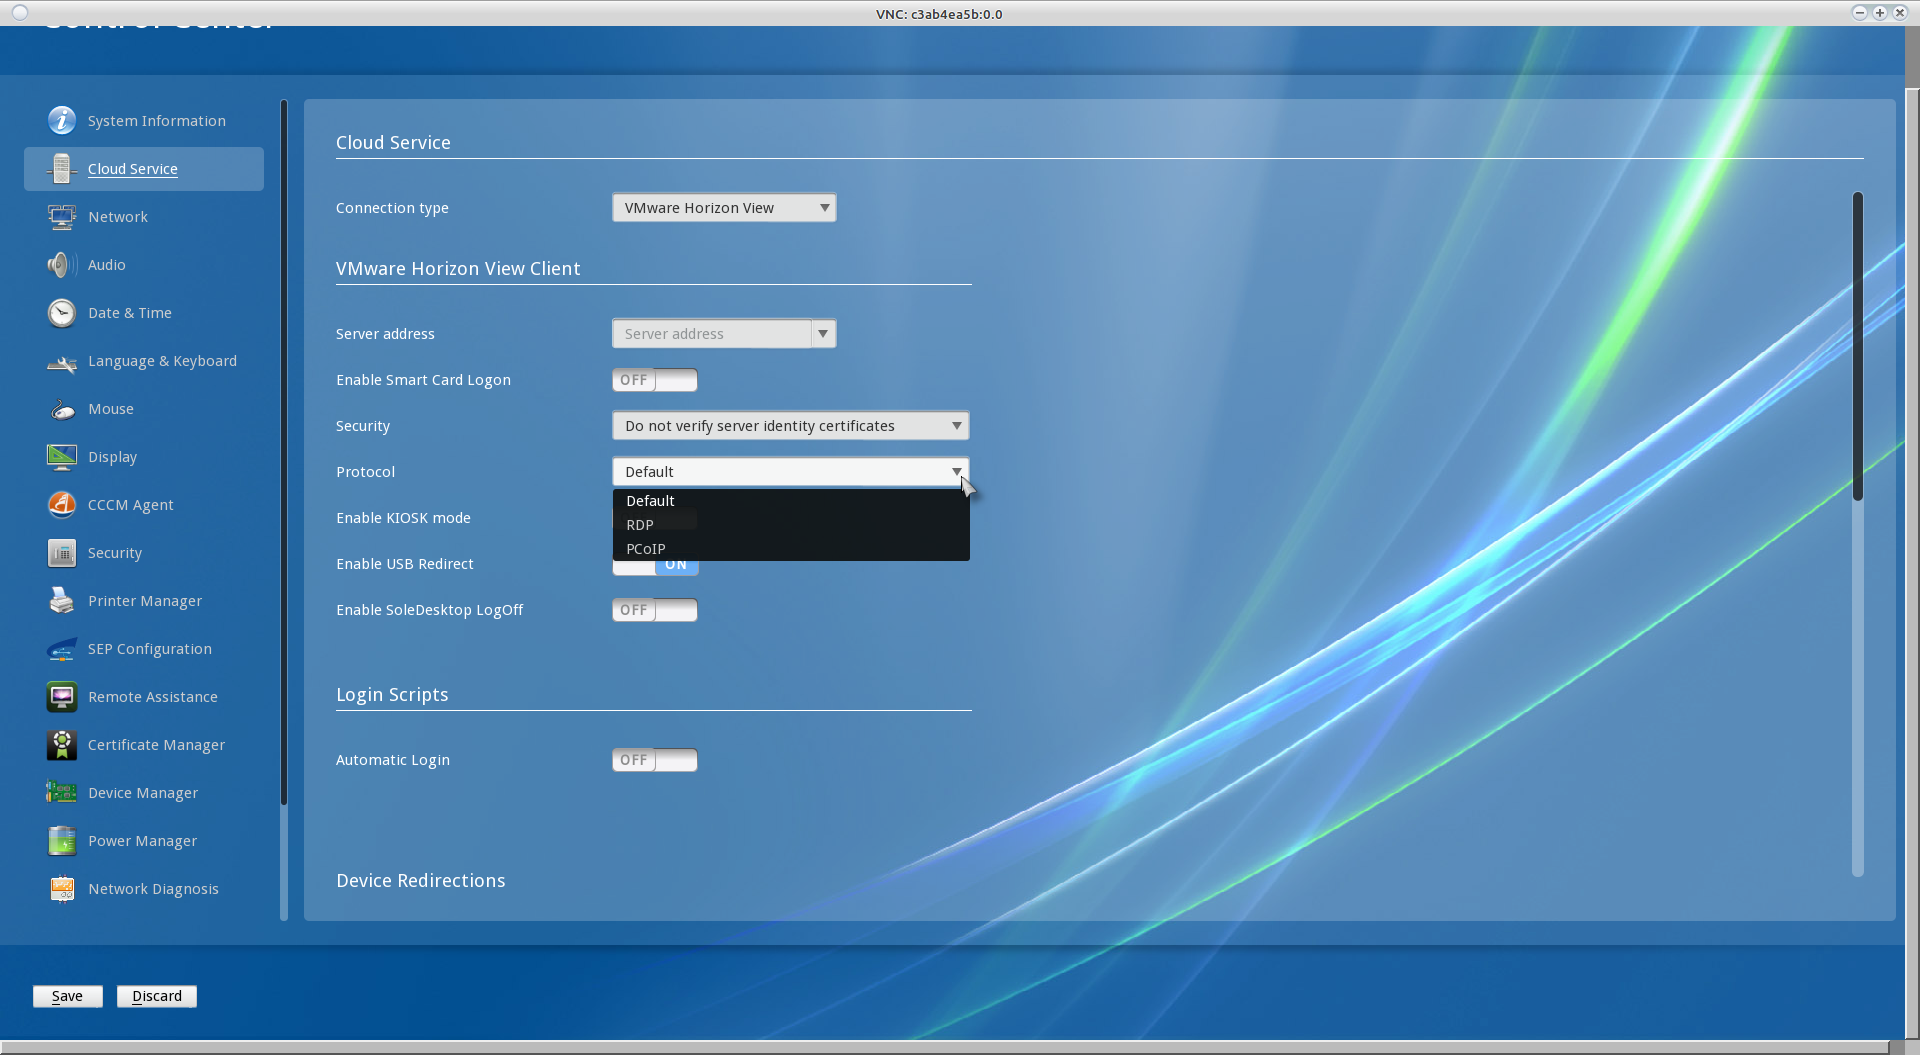Open the CCCM Agent icon
This screenshot has width=1920, height=1055.
pos(62,505)
